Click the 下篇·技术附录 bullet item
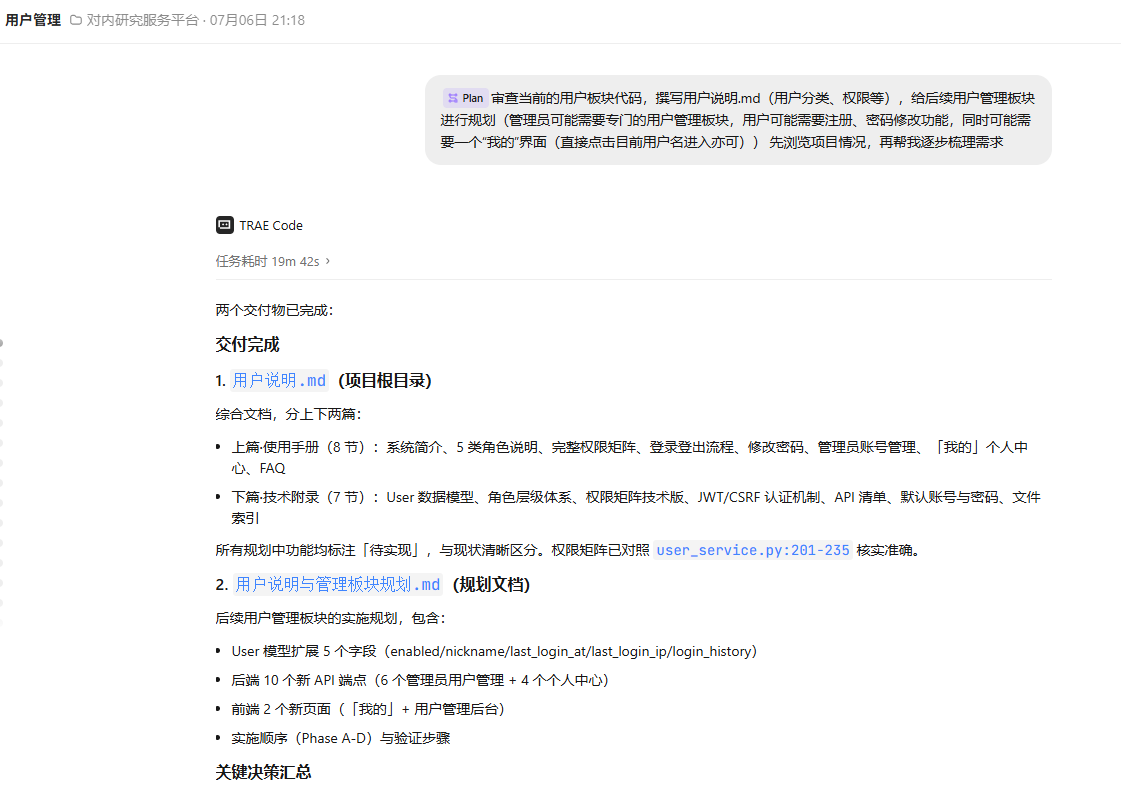 pos(636,507)
